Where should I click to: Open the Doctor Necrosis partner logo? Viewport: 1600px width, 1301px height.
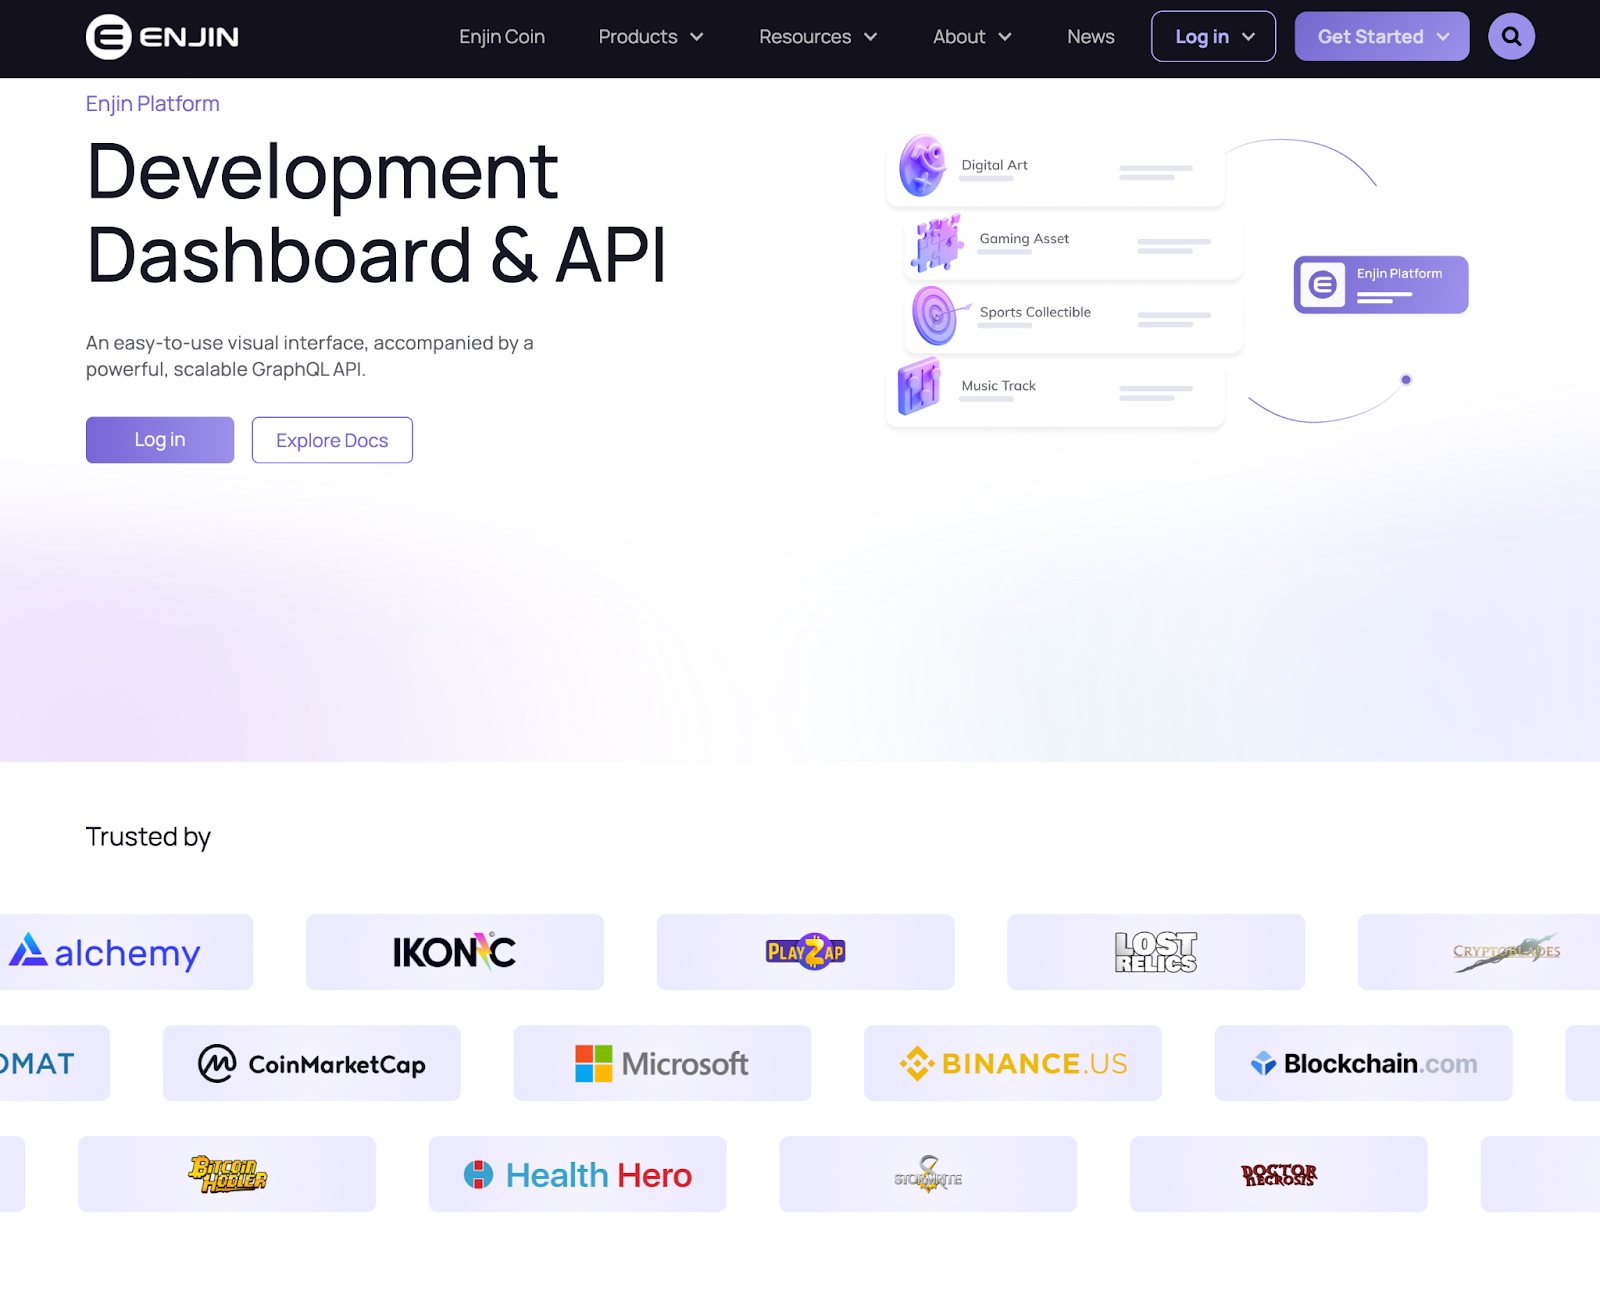pos(1279,1174)
